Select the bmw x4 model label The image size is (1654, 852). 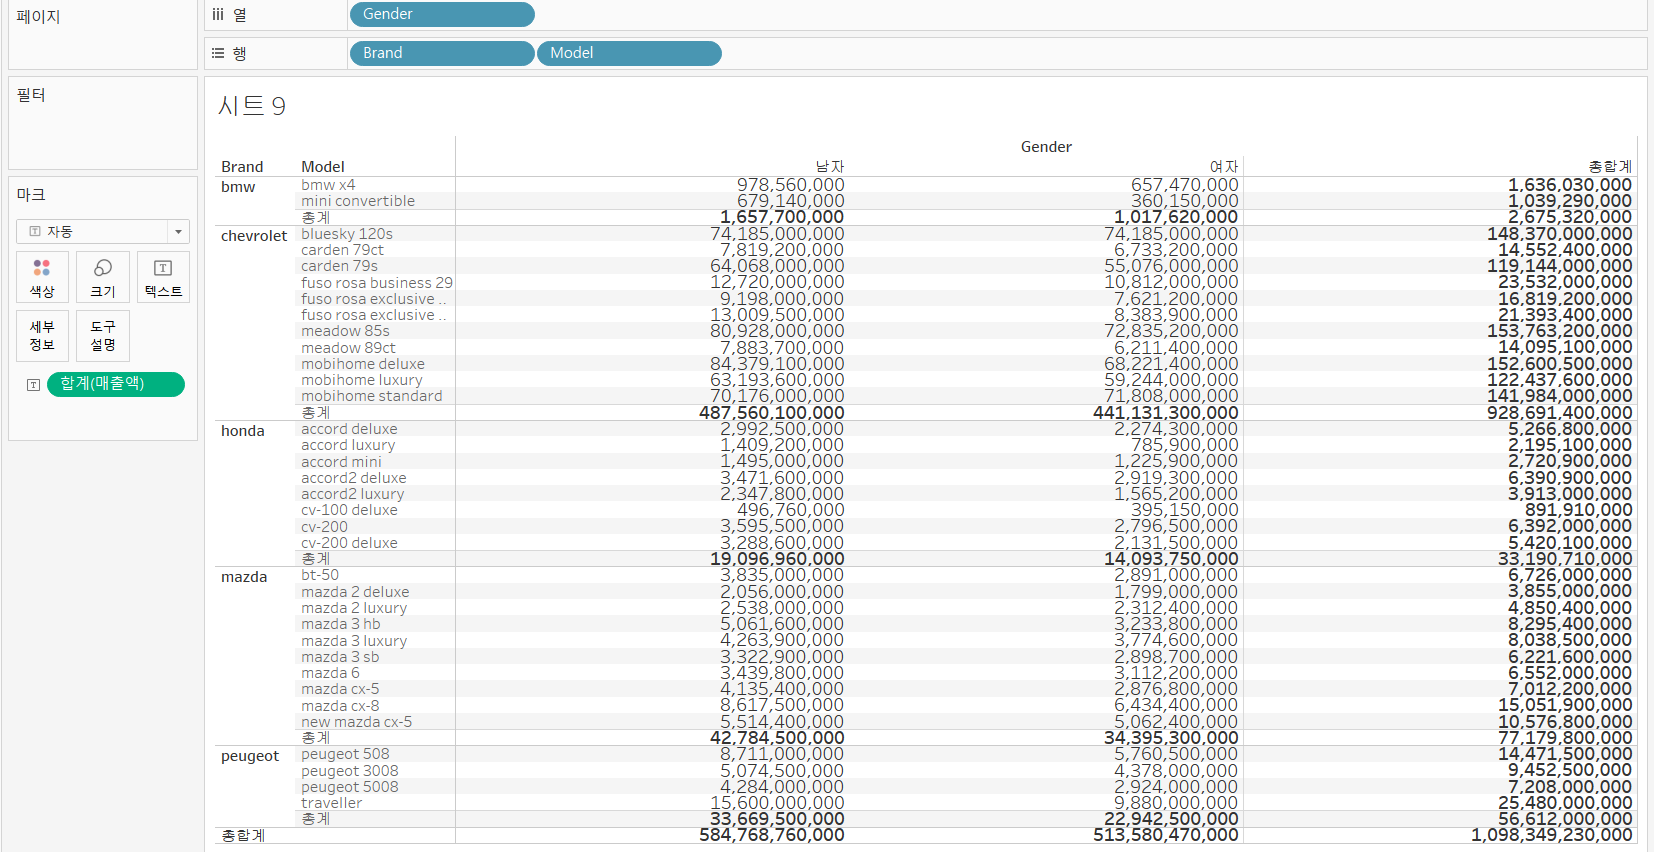click(x=328, y=185)
